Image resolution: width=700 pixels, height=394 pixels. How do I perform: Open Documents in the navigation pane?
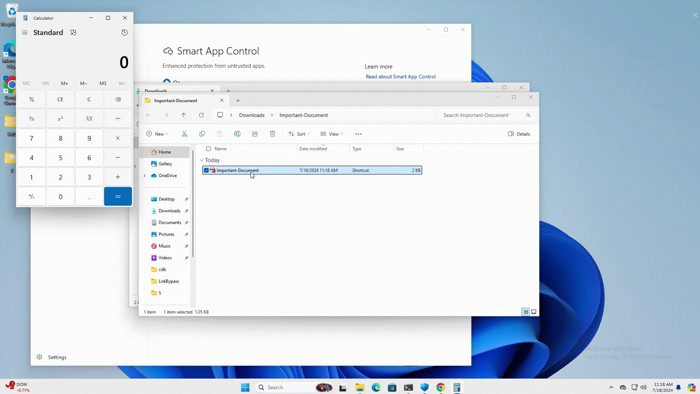coord(170,223)
